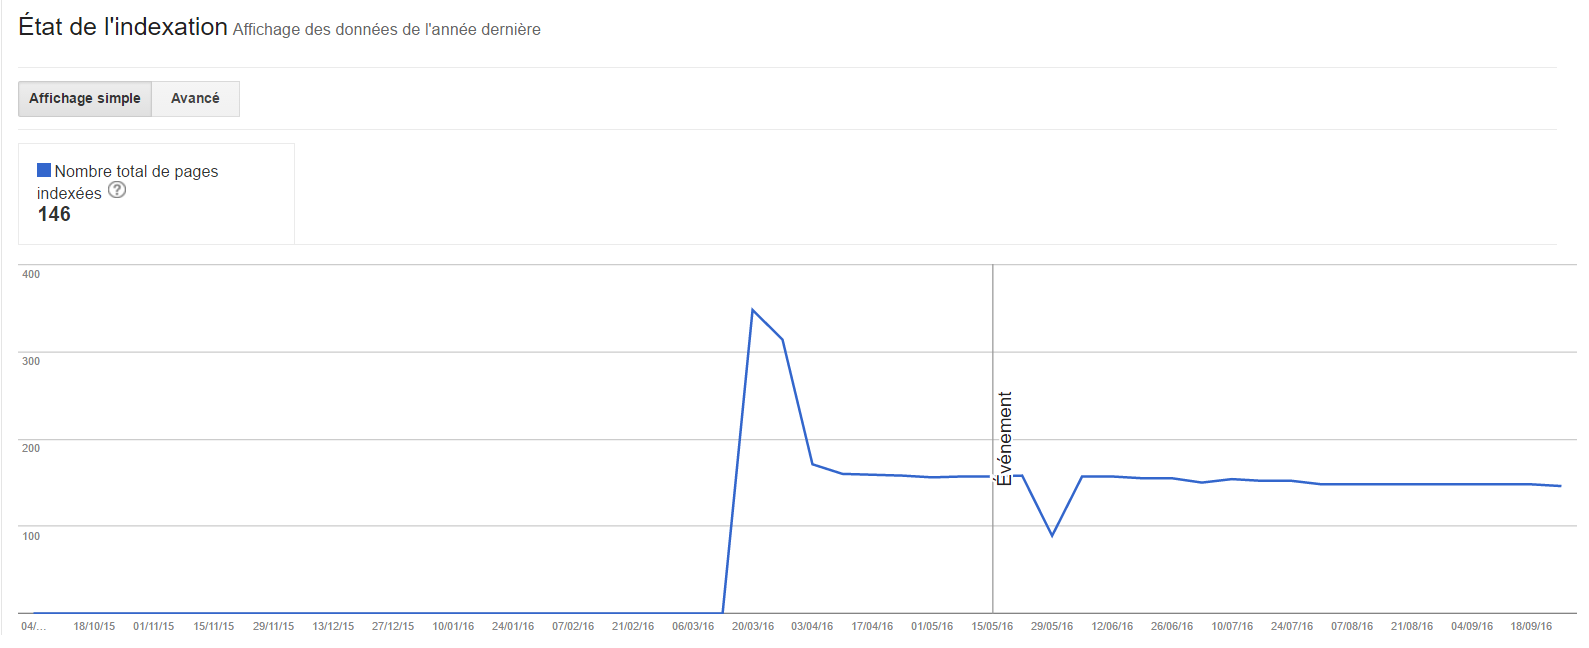
Task: Click the 400 y-axis value label
Action: click(31, 274)
